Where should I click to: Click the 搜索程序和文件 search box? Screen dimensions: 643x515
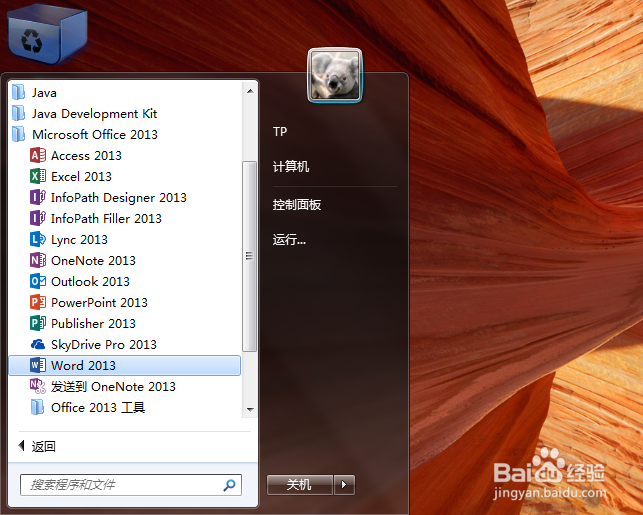coord(131,485)
